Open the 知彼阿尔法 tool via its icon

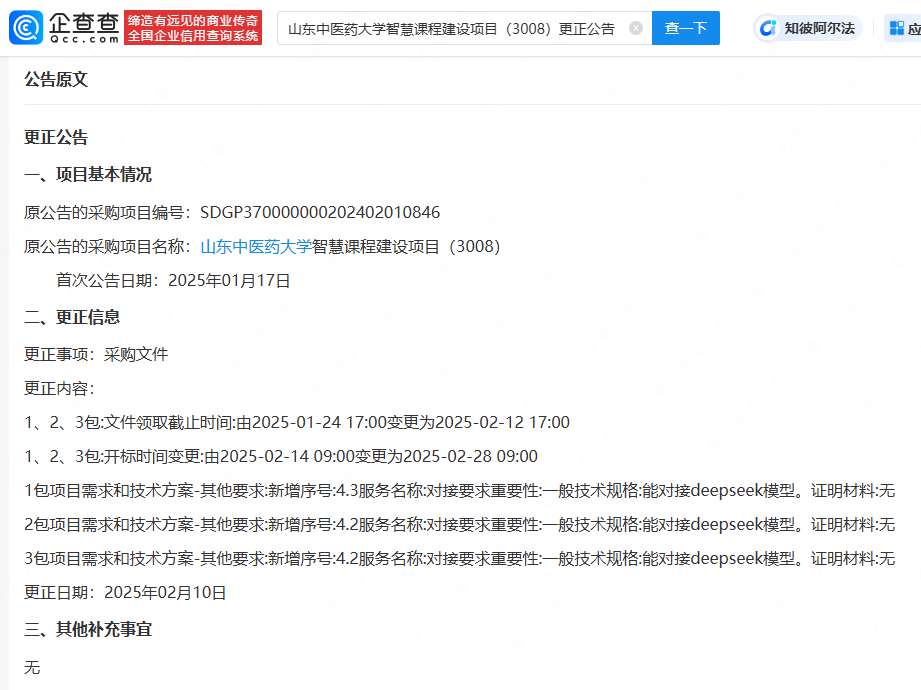[x=807, y=27]
